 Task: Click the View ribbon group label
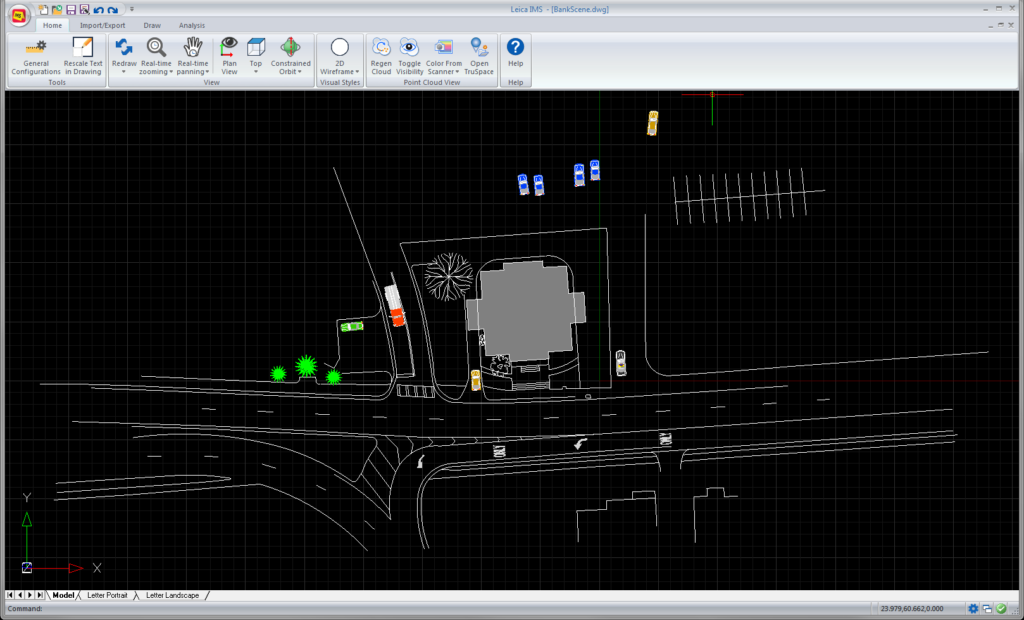(x=212, y=82)
